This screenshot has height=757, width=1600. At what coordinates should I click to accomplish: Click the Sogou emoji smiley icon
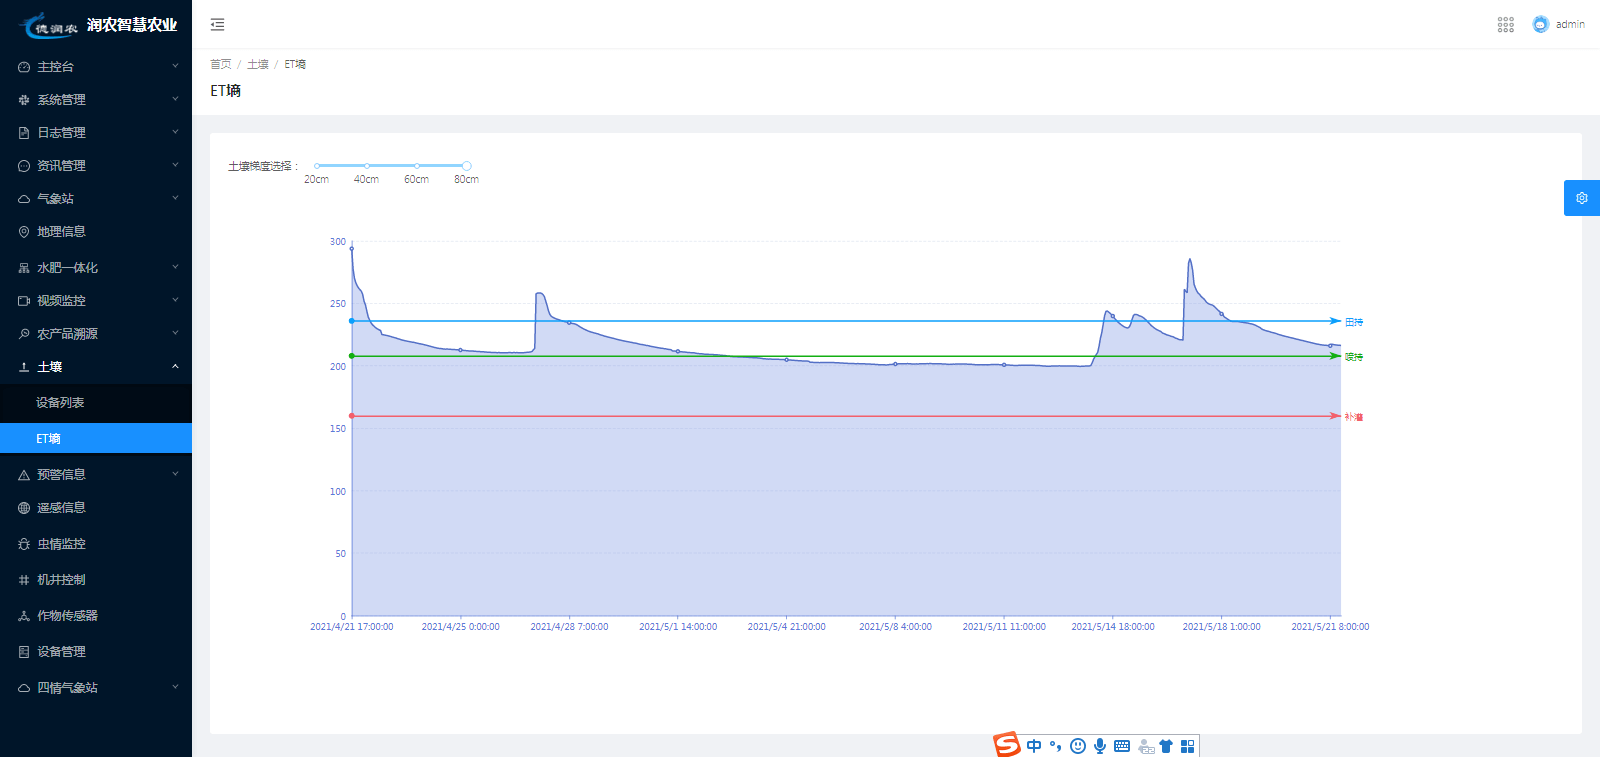pyautogui.click(x=1078, y=746)
